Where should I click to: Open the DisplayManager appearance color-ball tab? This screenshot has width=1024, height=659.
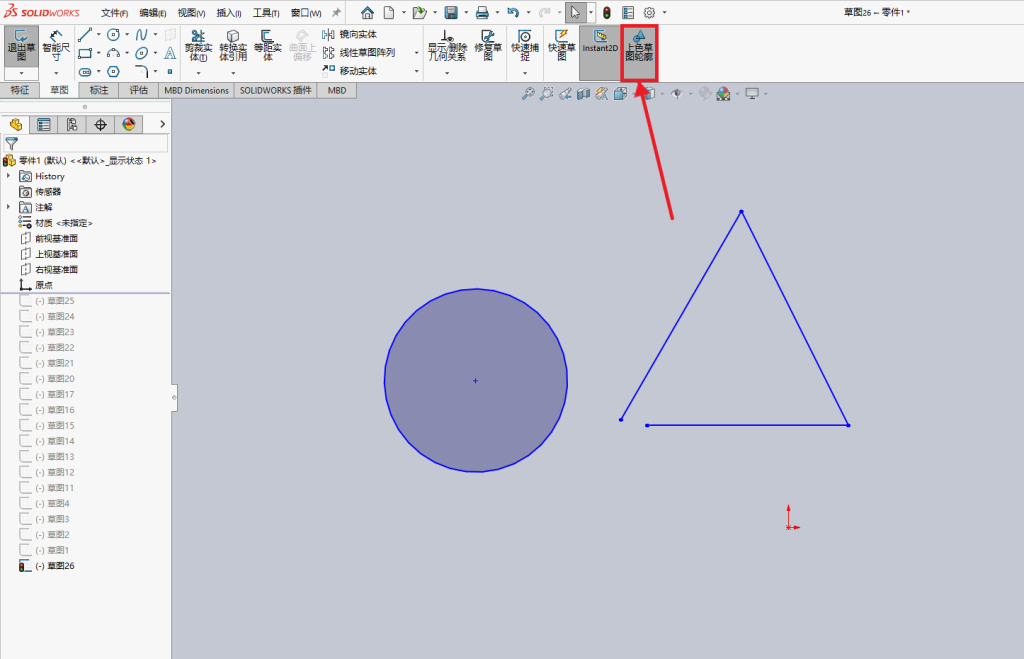[129, 124]
